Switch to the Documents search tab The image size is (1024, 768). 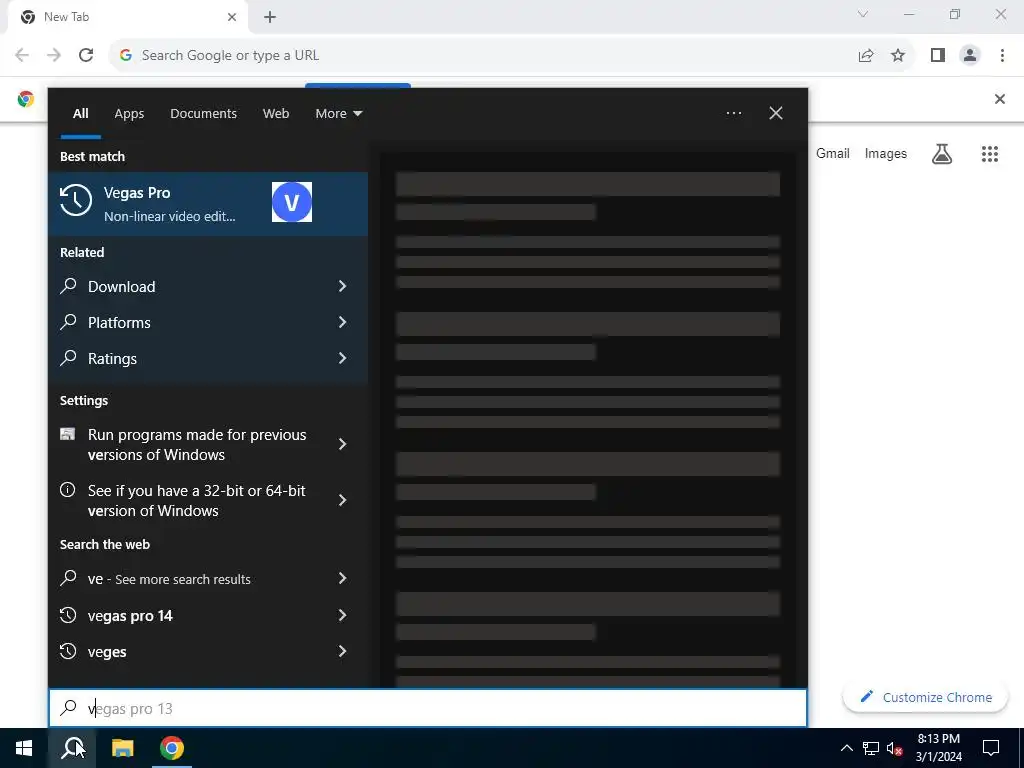point(203,114)
